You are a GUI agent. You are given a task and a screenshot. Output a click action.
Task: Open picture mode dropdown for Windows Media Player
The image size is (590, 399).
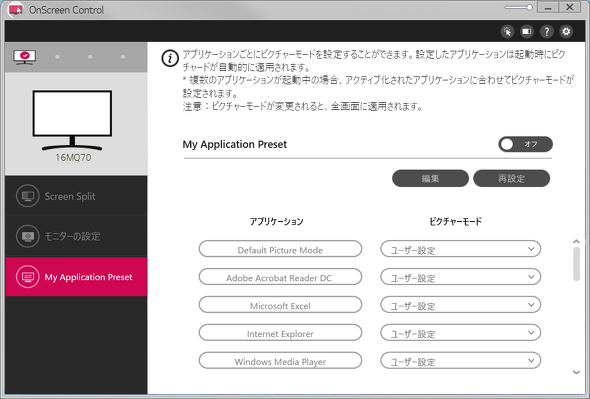[461, 361]
